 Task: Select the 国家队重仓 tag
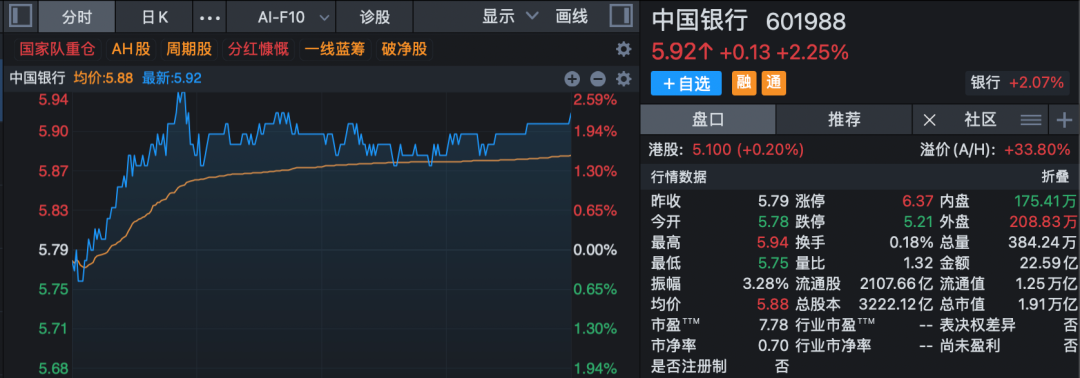[57, 50]
